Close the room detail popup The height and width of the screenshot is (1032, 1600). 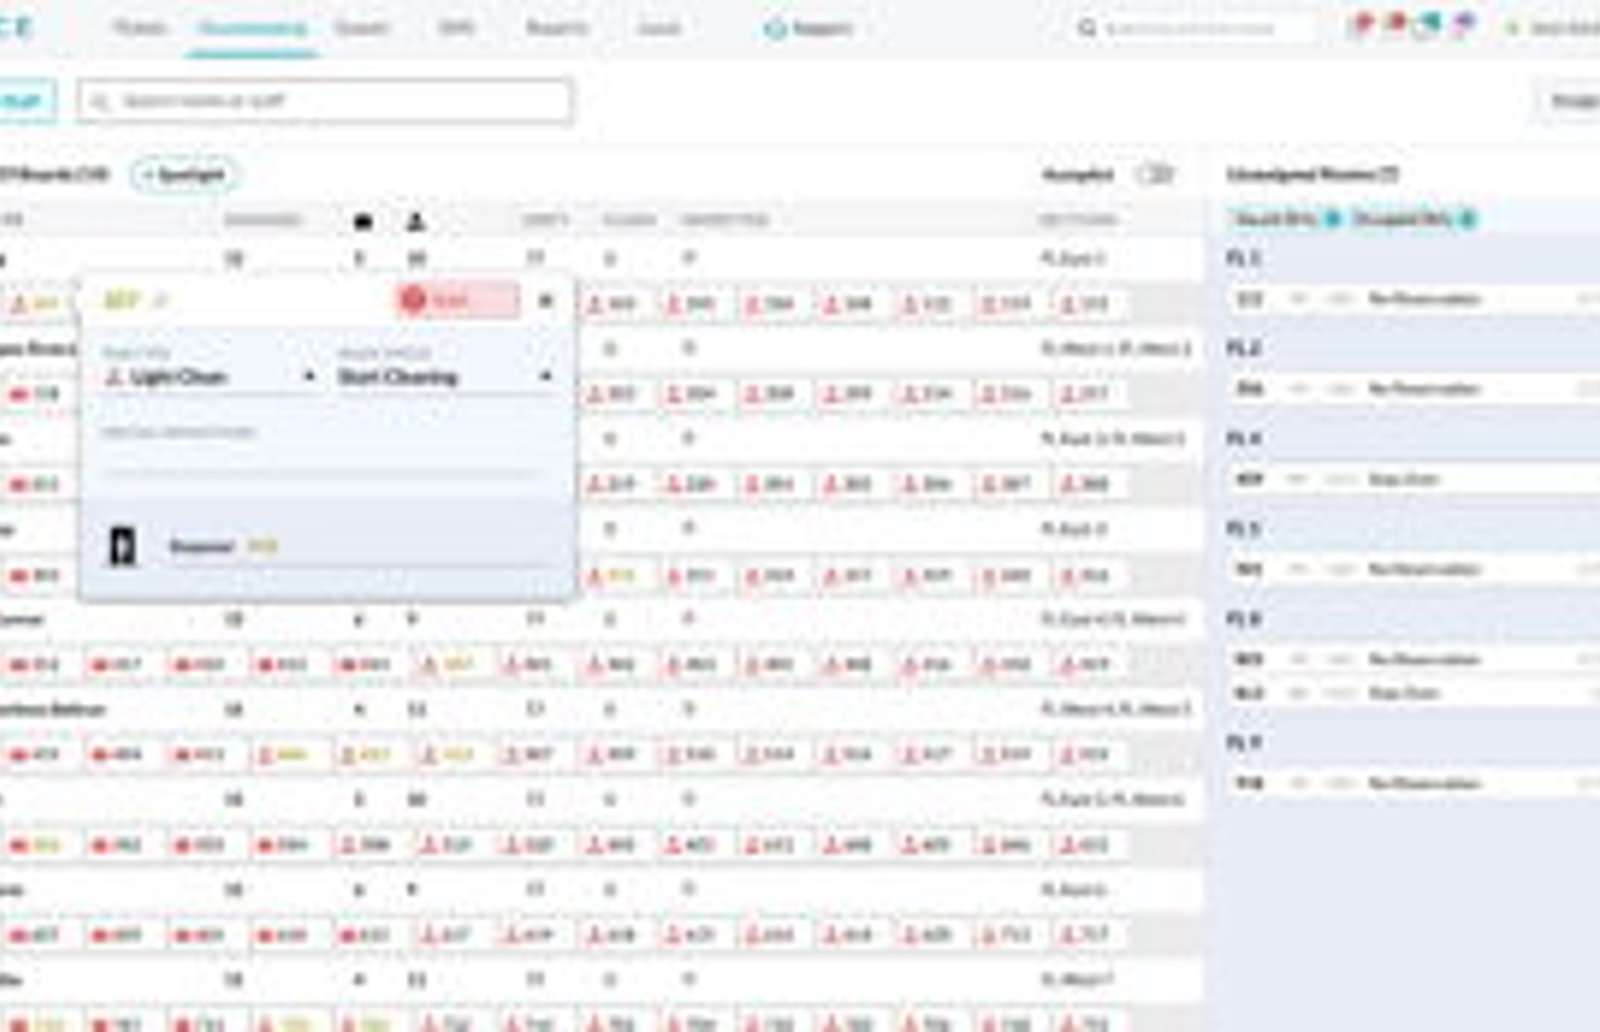(x=546, y=300)
